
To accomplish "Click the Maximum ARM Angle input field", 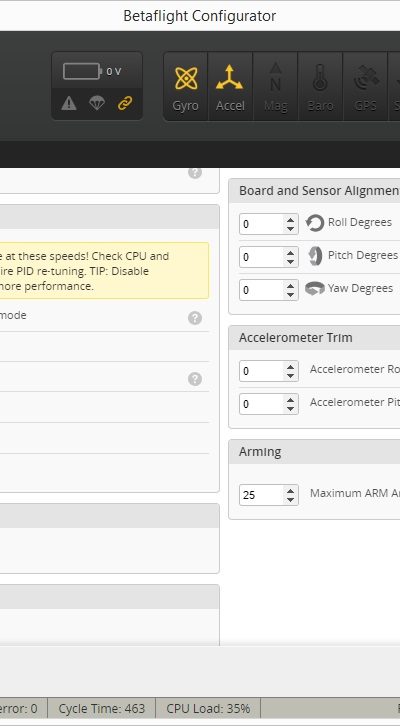I will (269, 495).
